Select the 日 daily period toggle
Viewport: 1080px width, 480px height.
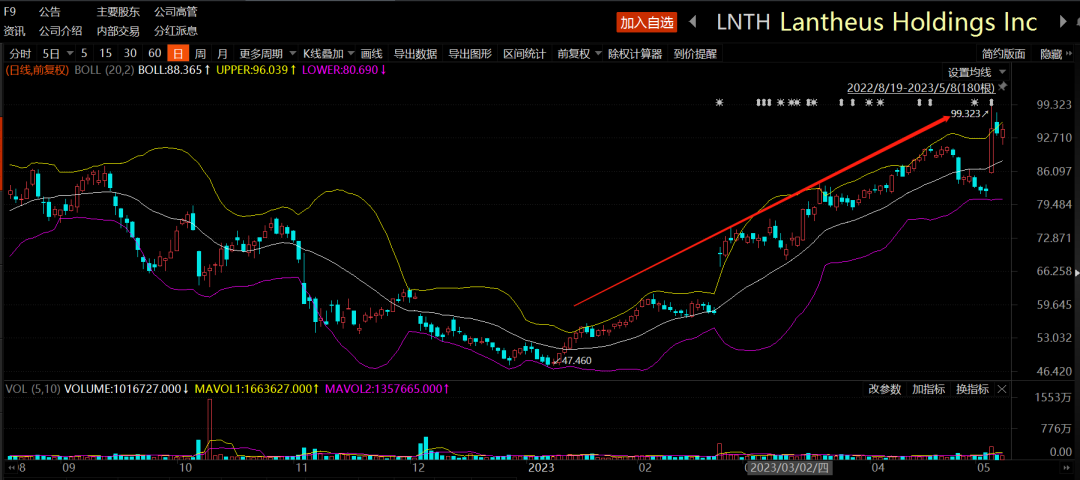177,54
